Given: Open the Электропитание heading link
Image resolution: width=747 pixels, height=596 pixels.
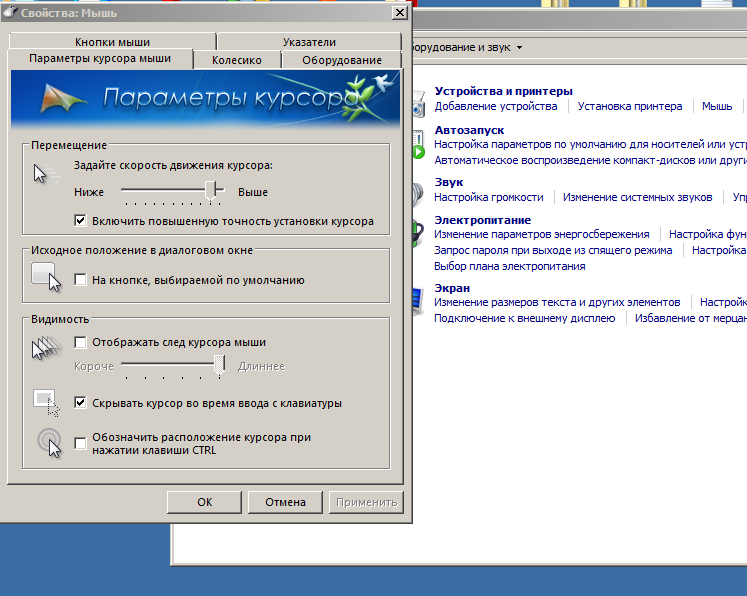Looking at the screenshot, I should 483,220.
